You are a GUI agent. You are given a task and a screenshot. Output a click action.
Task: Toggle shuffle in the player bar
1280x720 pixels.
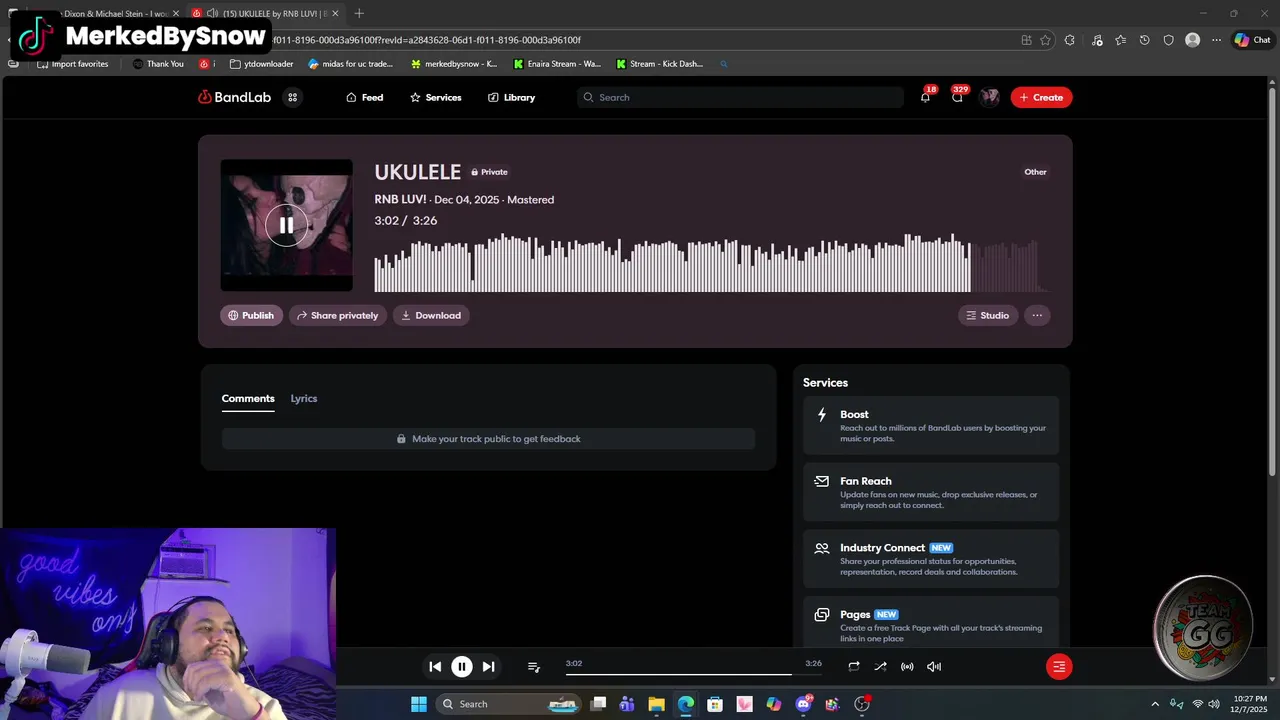(x=880, y=666)
